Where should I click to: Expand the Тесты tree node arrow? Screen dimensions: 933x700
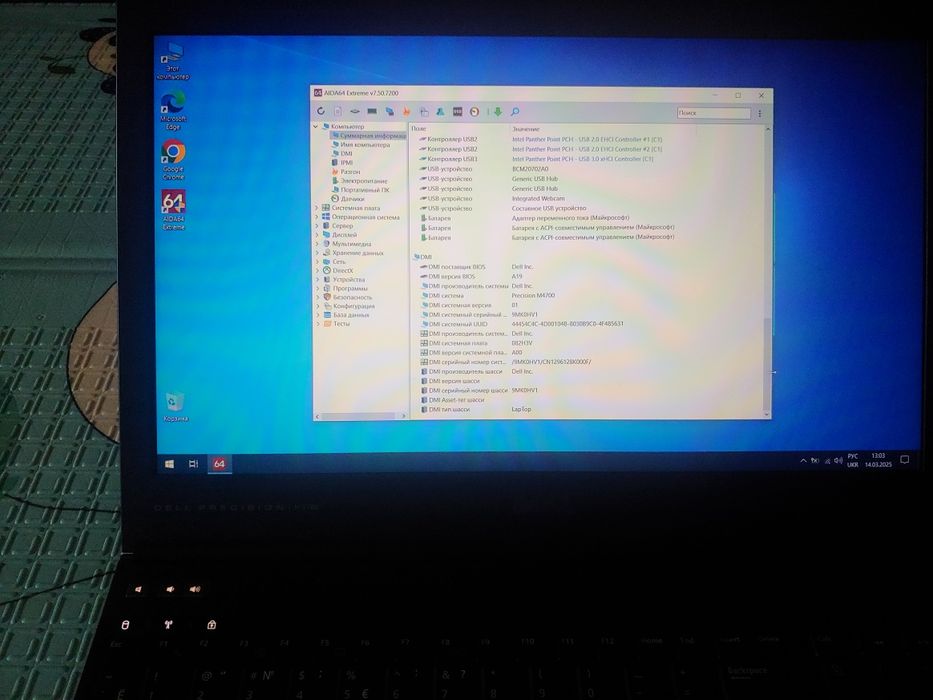pyautogui.click(x=318, y=324)
